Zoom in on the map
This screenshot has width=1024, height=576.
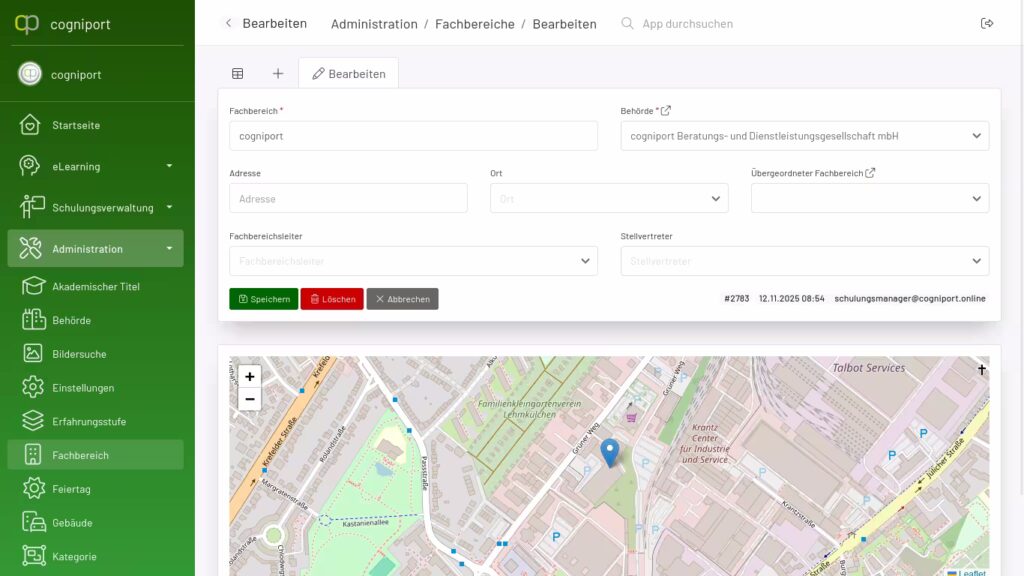pyautogui.click(x=249, y=377)
